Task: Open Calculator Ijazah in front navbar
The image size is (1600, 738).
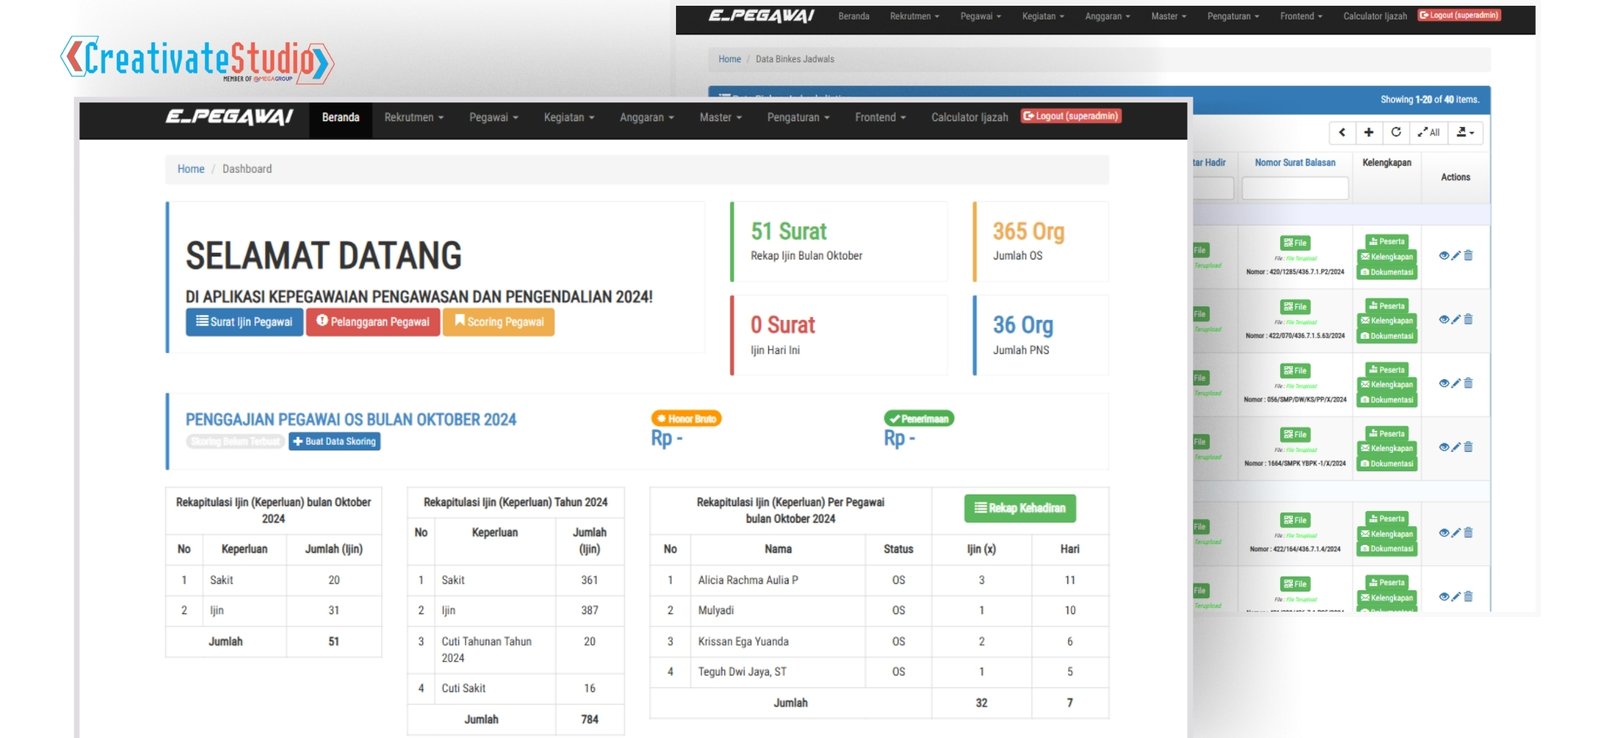Action: pyautogui.click(x=969, y=118)
